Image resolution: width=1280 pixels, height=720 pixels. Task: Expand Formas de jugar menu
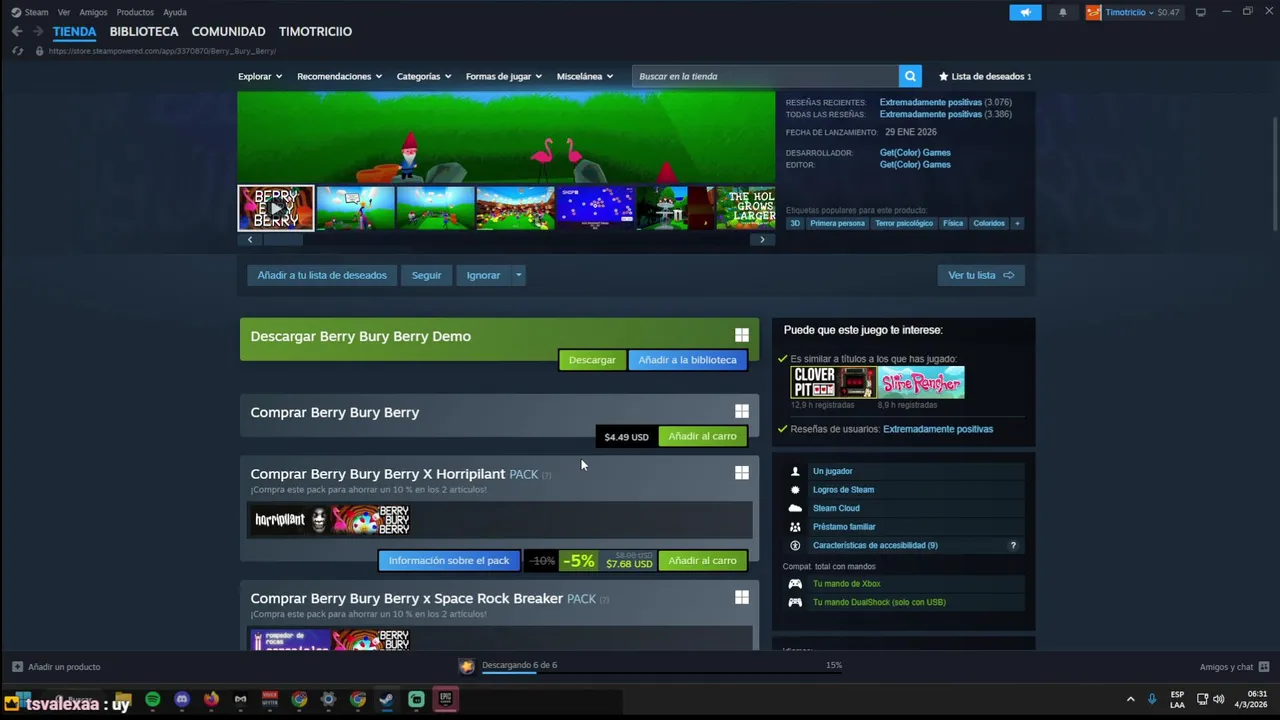(504, 76)
